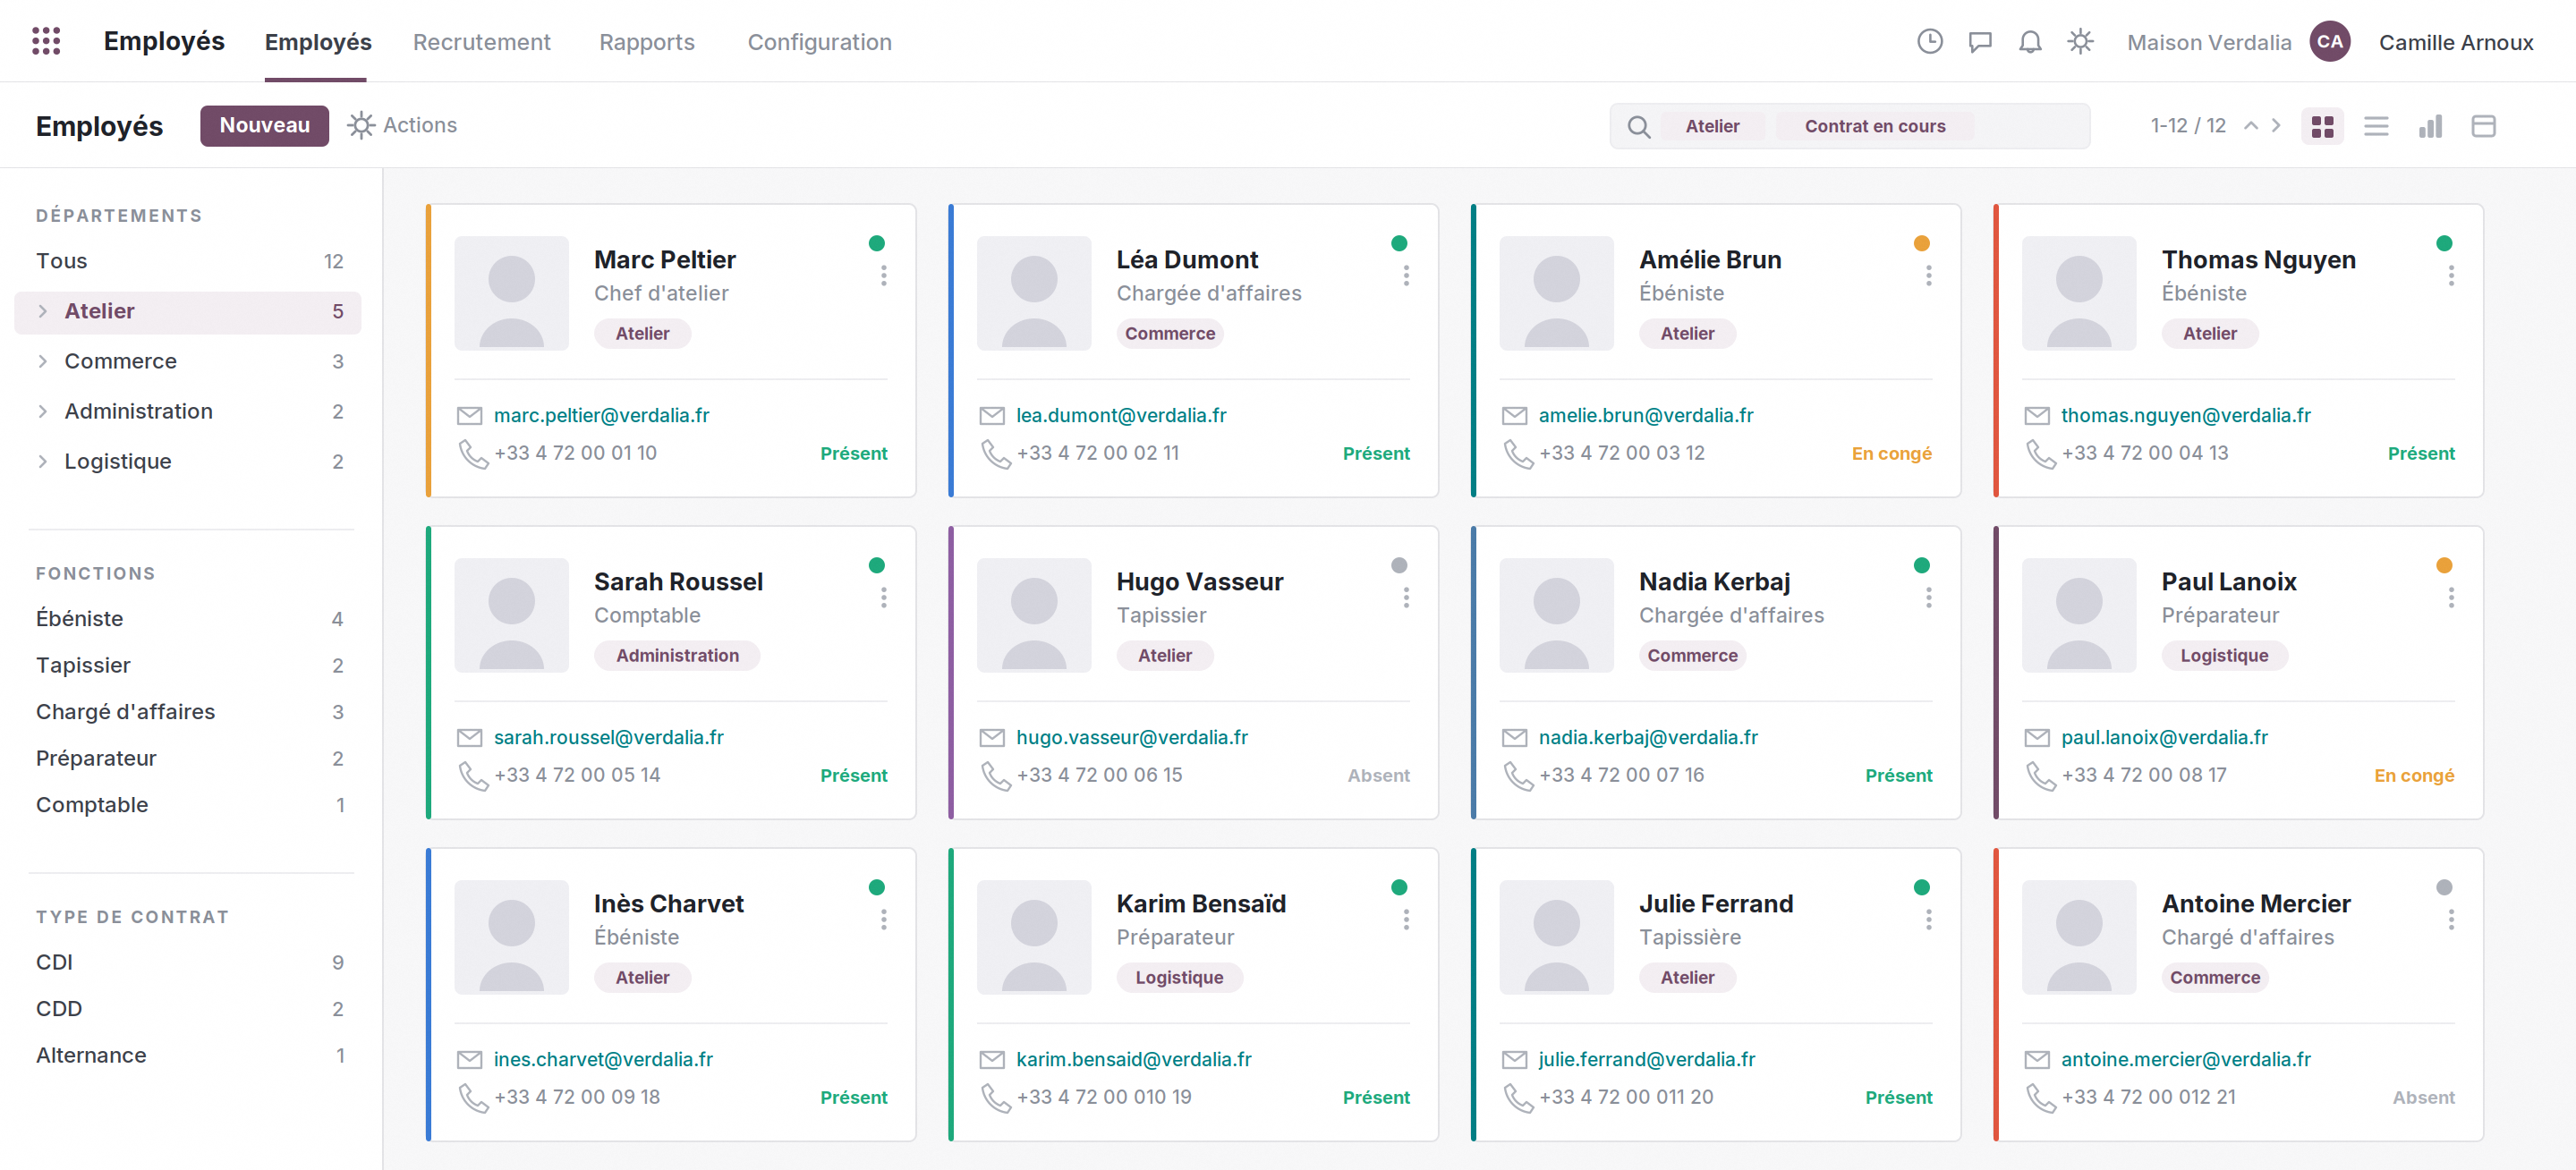Image resolution: width=2576 pixels, height=1170 pixels.
Task: Filter by CDD contract type
Action: point(189,1010)
